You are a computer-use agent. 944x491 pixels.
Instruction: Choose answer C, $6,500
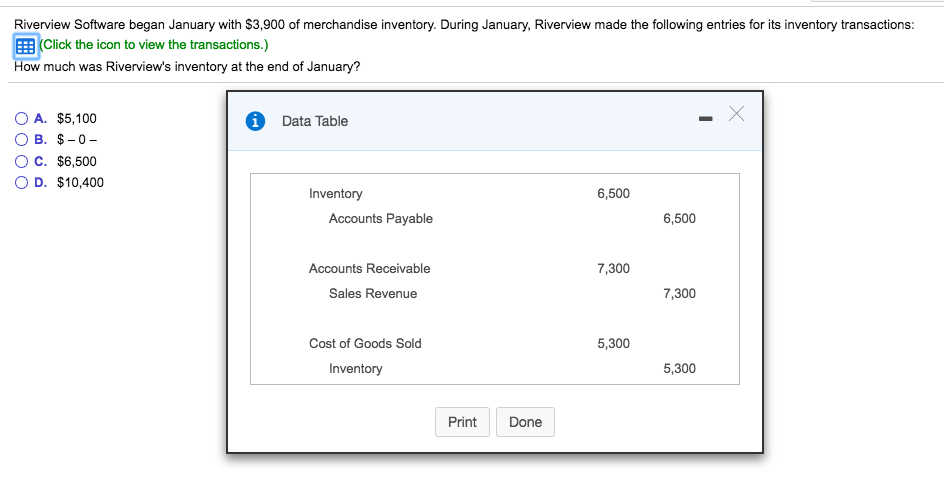coord(22,161)
